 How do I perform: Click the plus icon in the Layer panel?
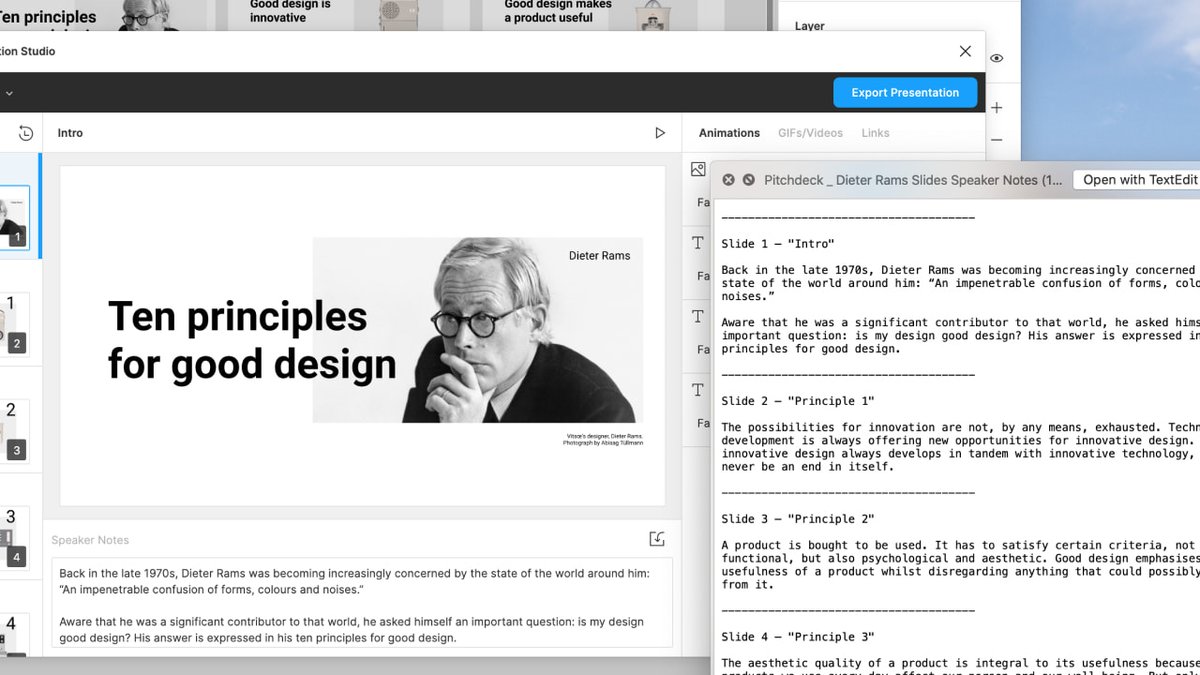point(996,107)
